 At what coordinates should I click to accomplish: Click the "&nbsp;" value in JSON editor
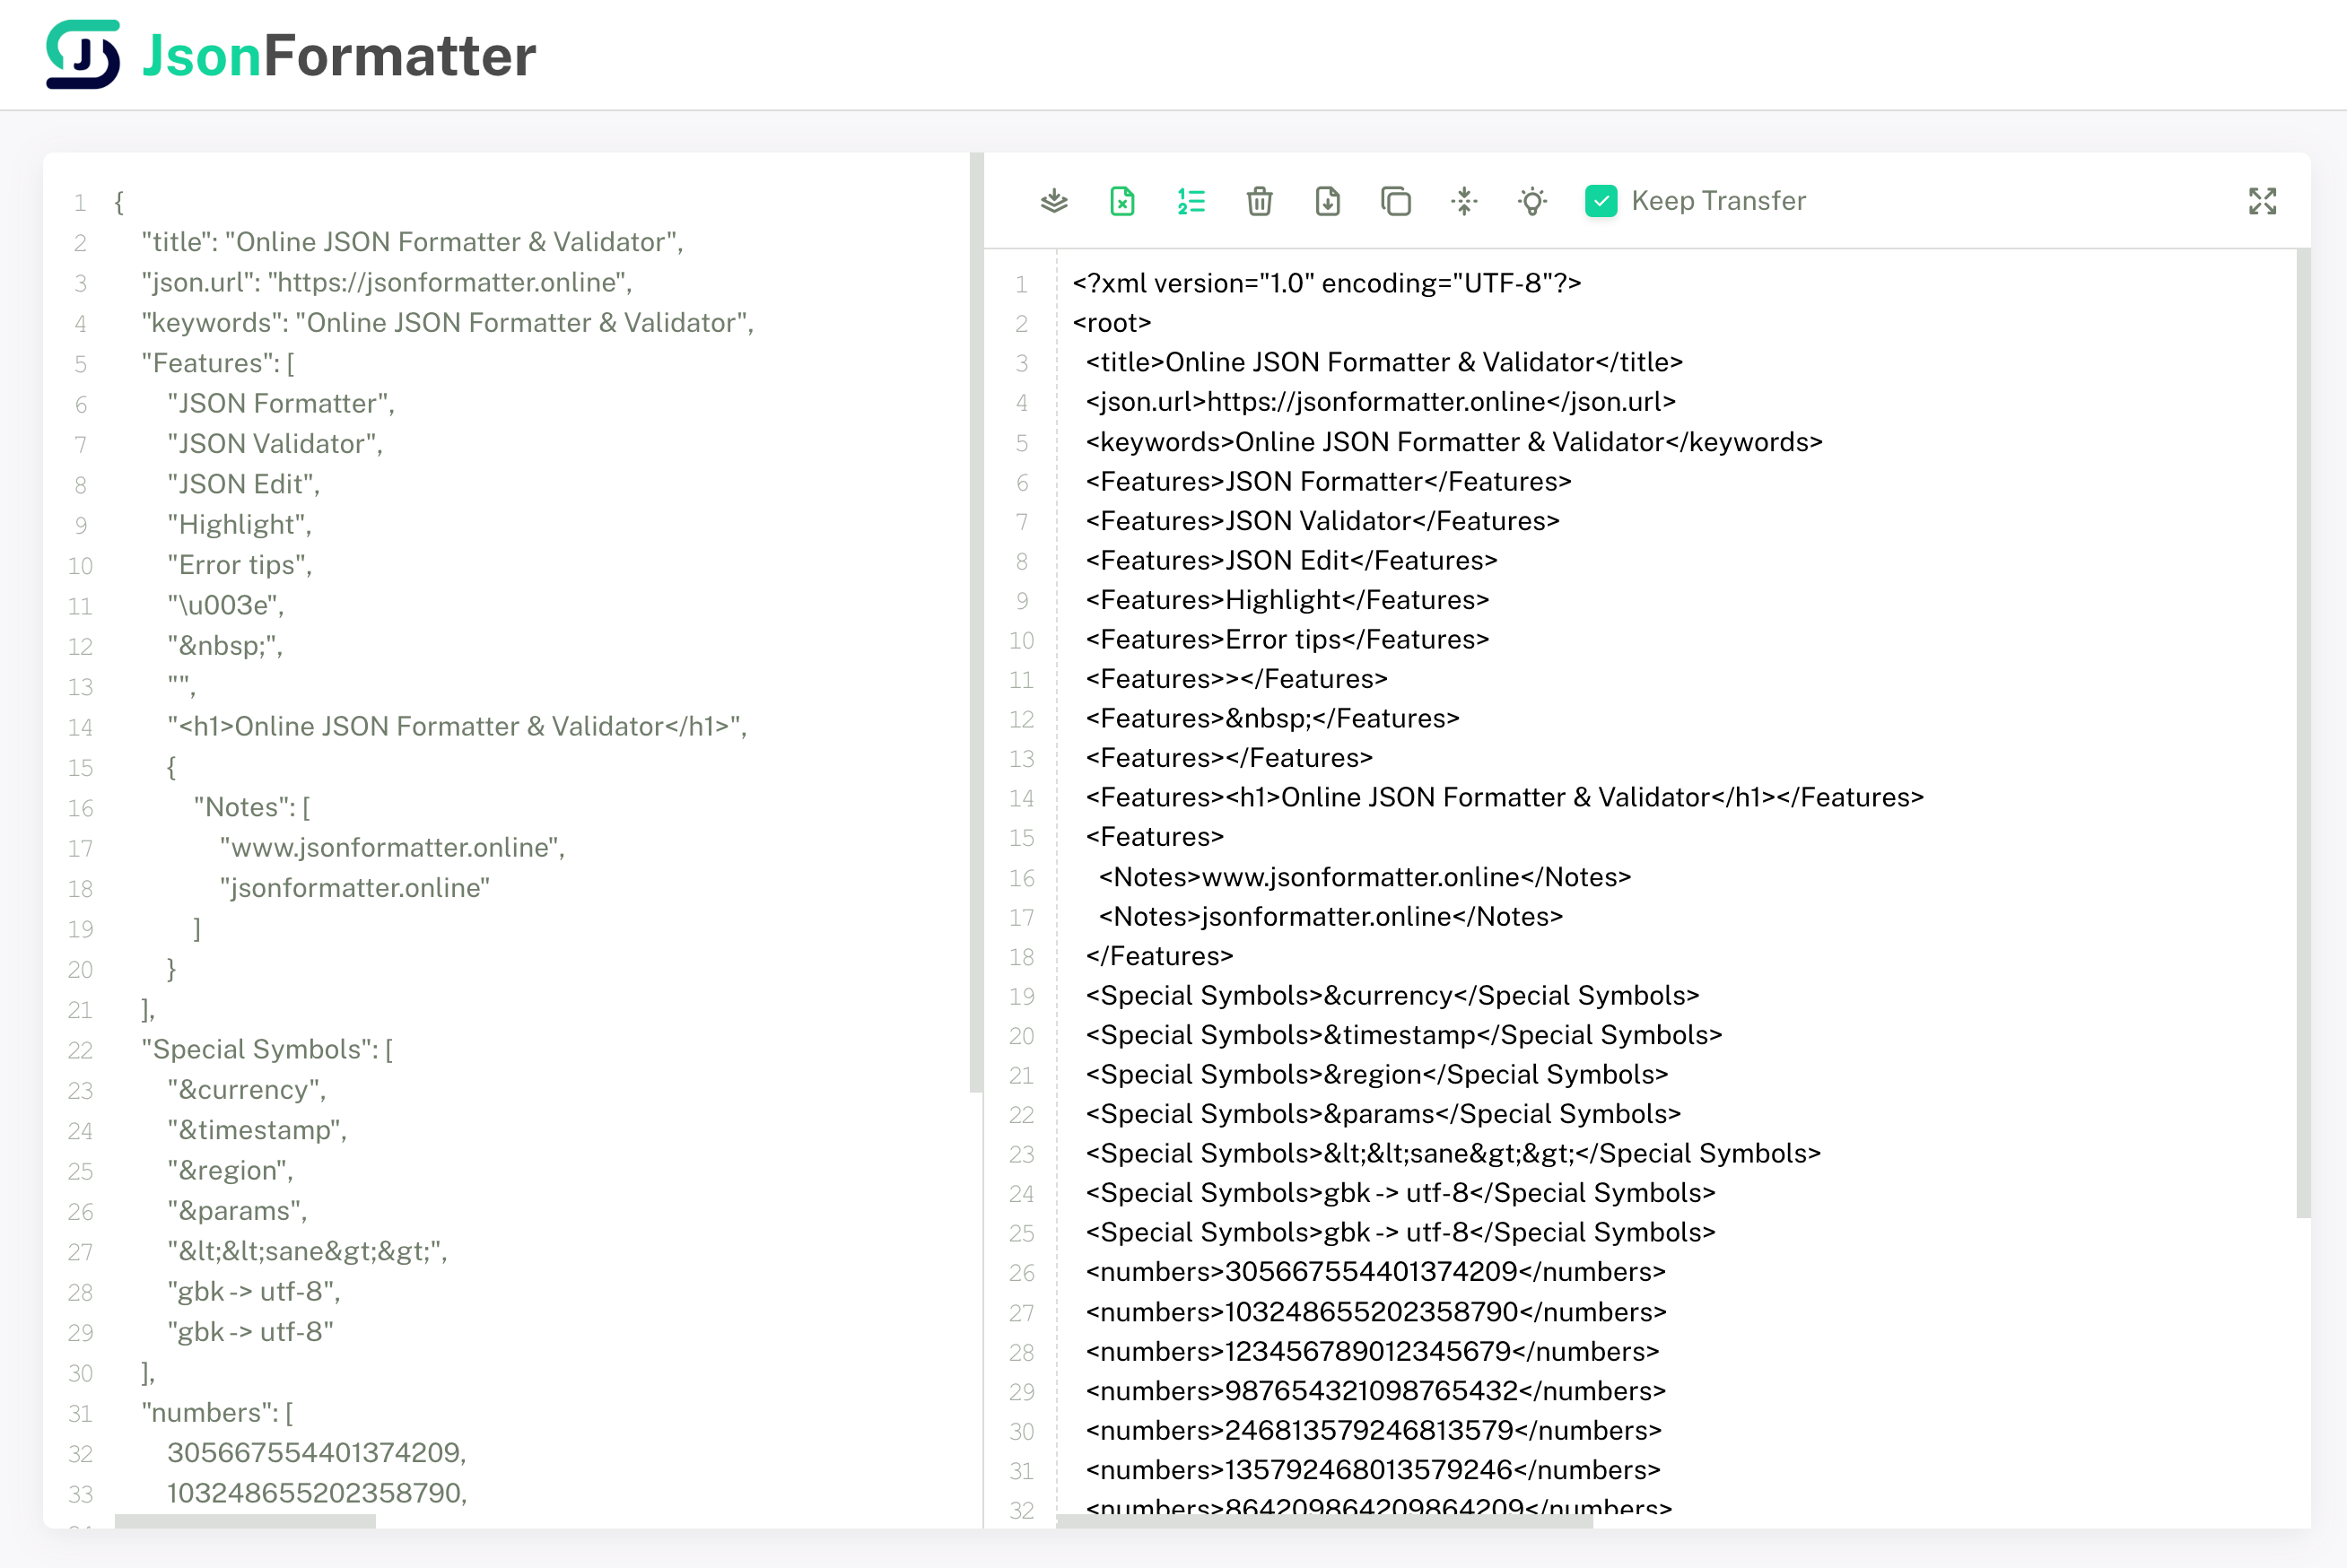[x=225, y=646]
